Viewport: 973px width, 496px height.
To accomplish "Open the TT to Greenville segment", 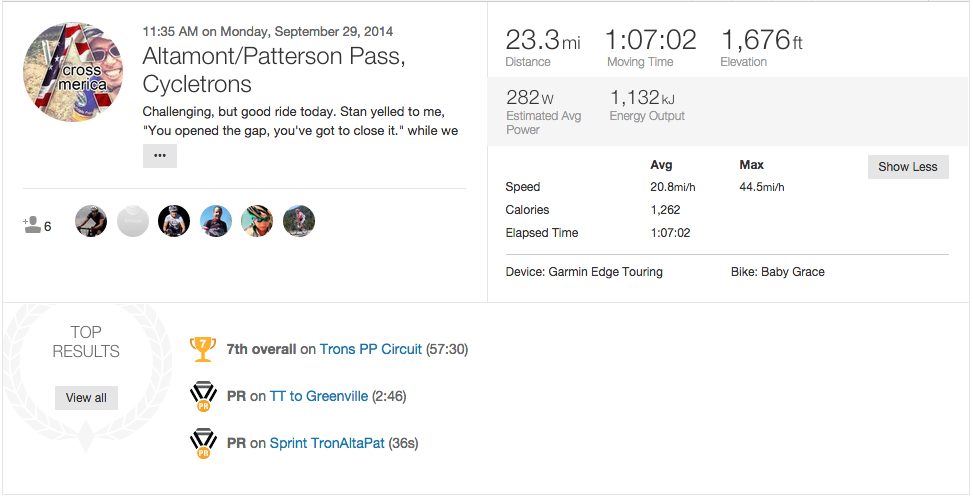I will (318, 397).
